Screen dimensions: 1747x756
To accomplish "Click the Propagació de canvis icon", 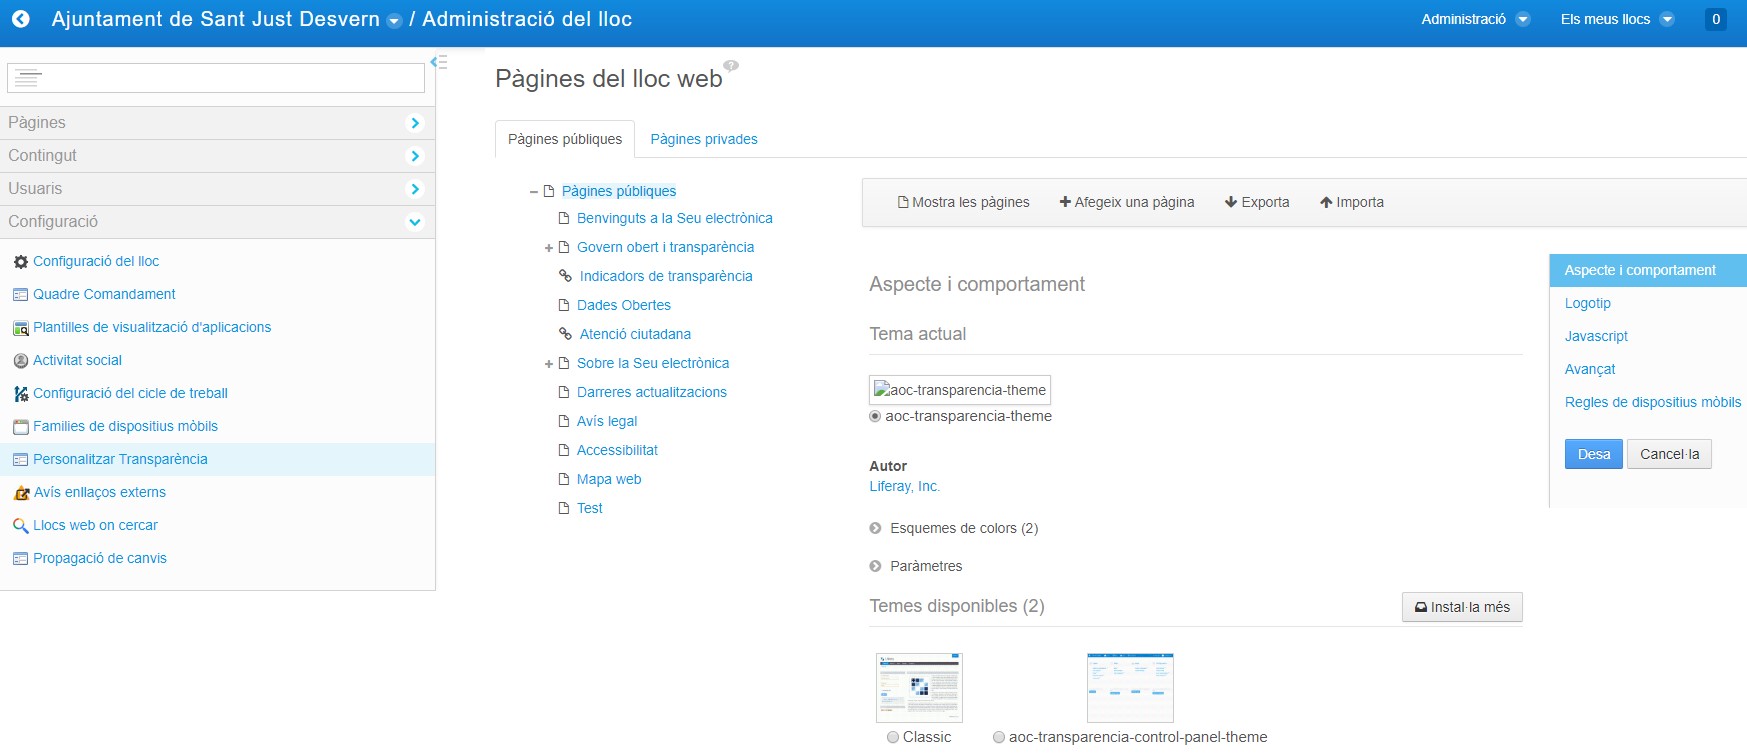I will [x=20, y=559].
